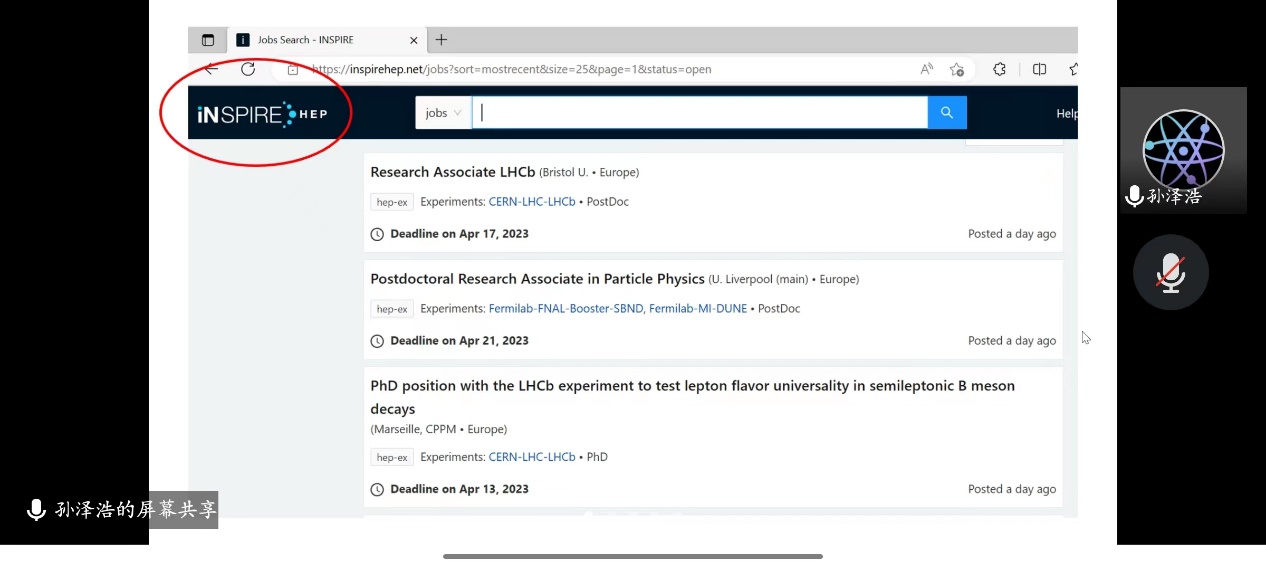Expand the jobs collection dropdown

click(443, 113)
